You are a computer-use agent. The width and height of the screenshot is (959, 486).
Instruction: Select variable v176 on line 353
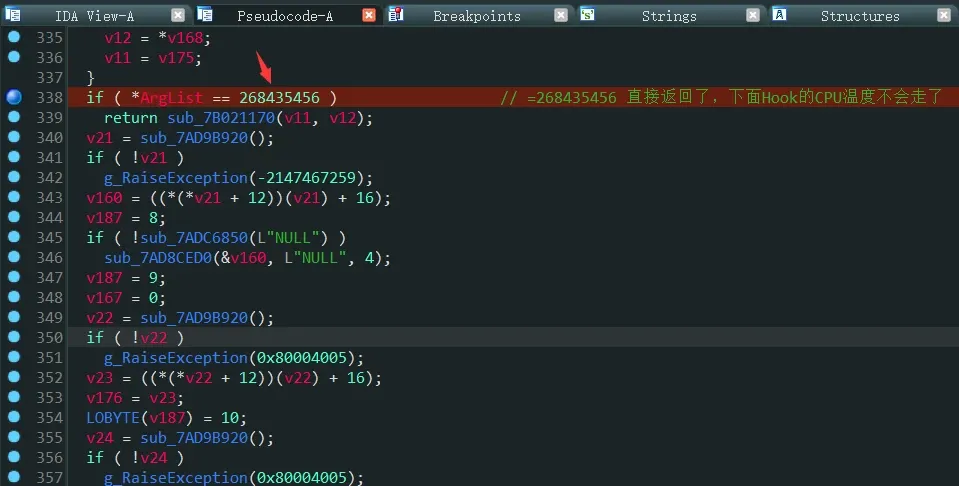coord(104,398)
